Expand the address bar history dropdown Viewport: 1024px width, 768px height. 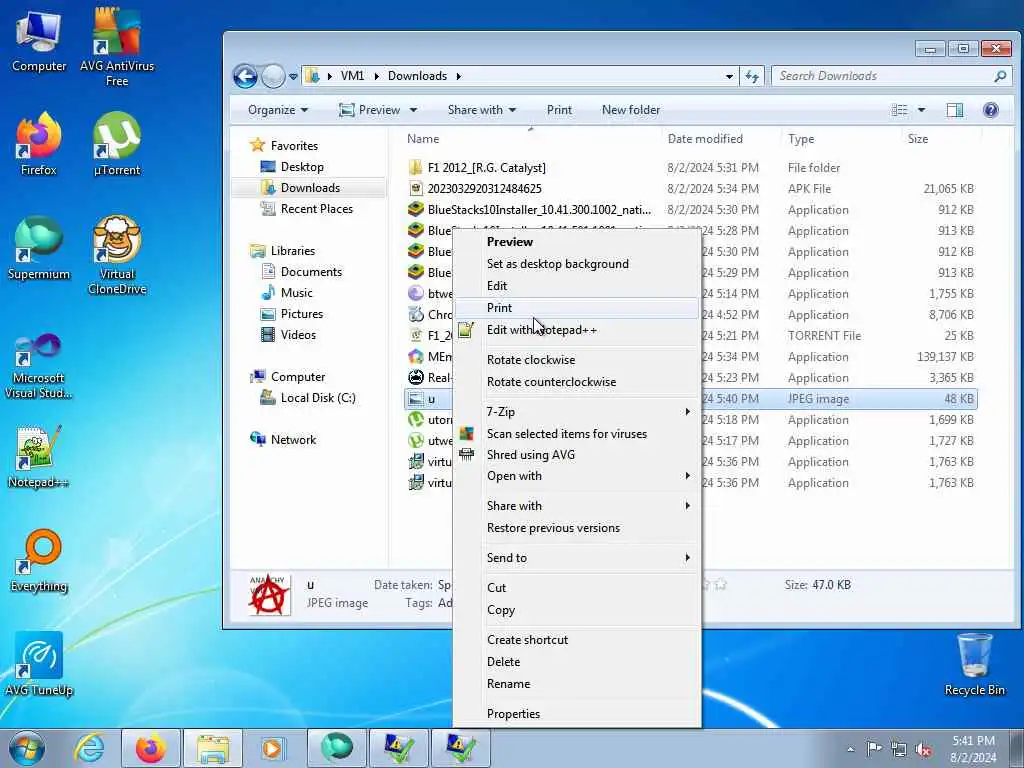[x=729, y=76]
